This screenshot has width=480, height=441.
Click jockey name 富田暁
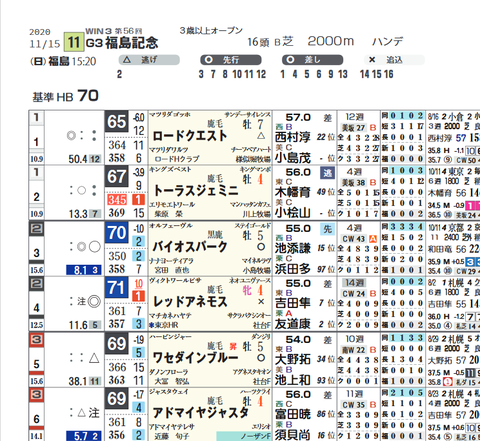(292, 414)
